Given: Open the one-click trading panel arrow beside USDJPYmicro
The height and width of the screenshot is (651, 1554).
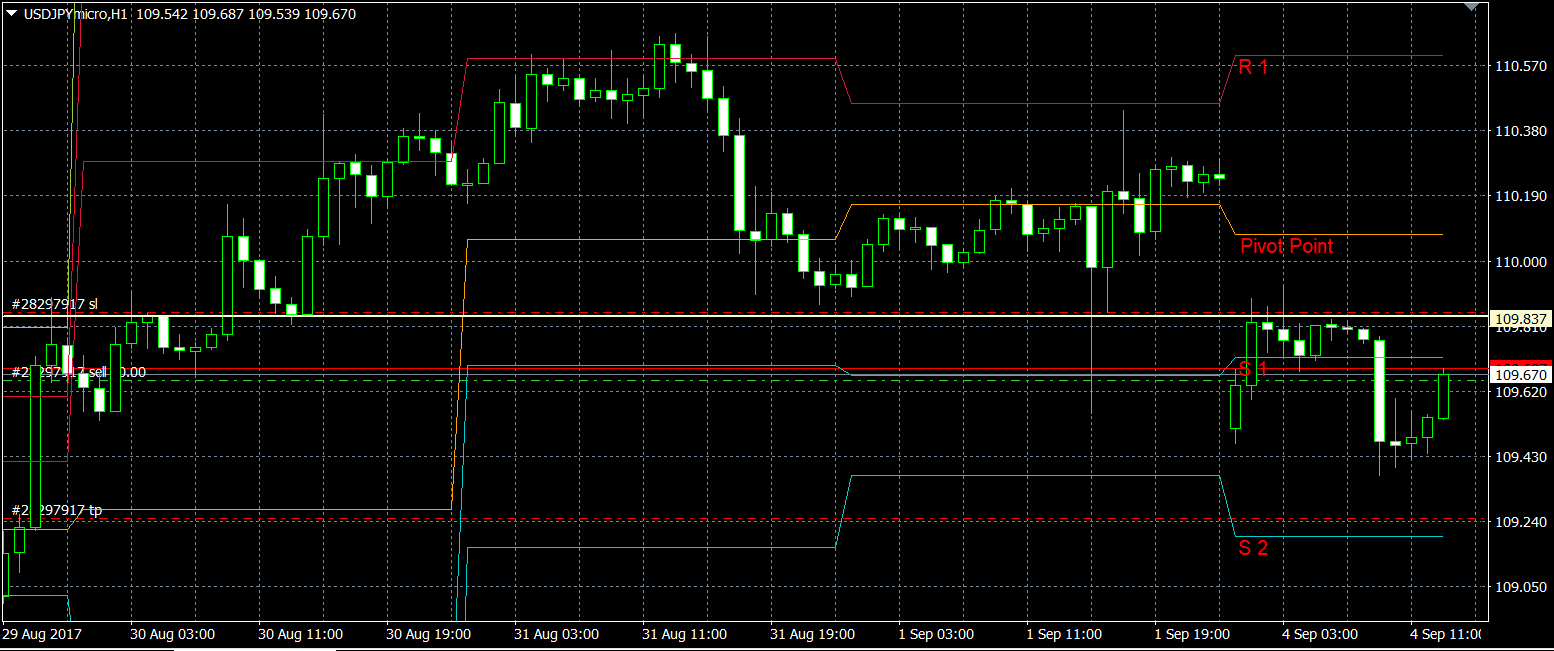Looking at the screenshot, I should [11, 14].
